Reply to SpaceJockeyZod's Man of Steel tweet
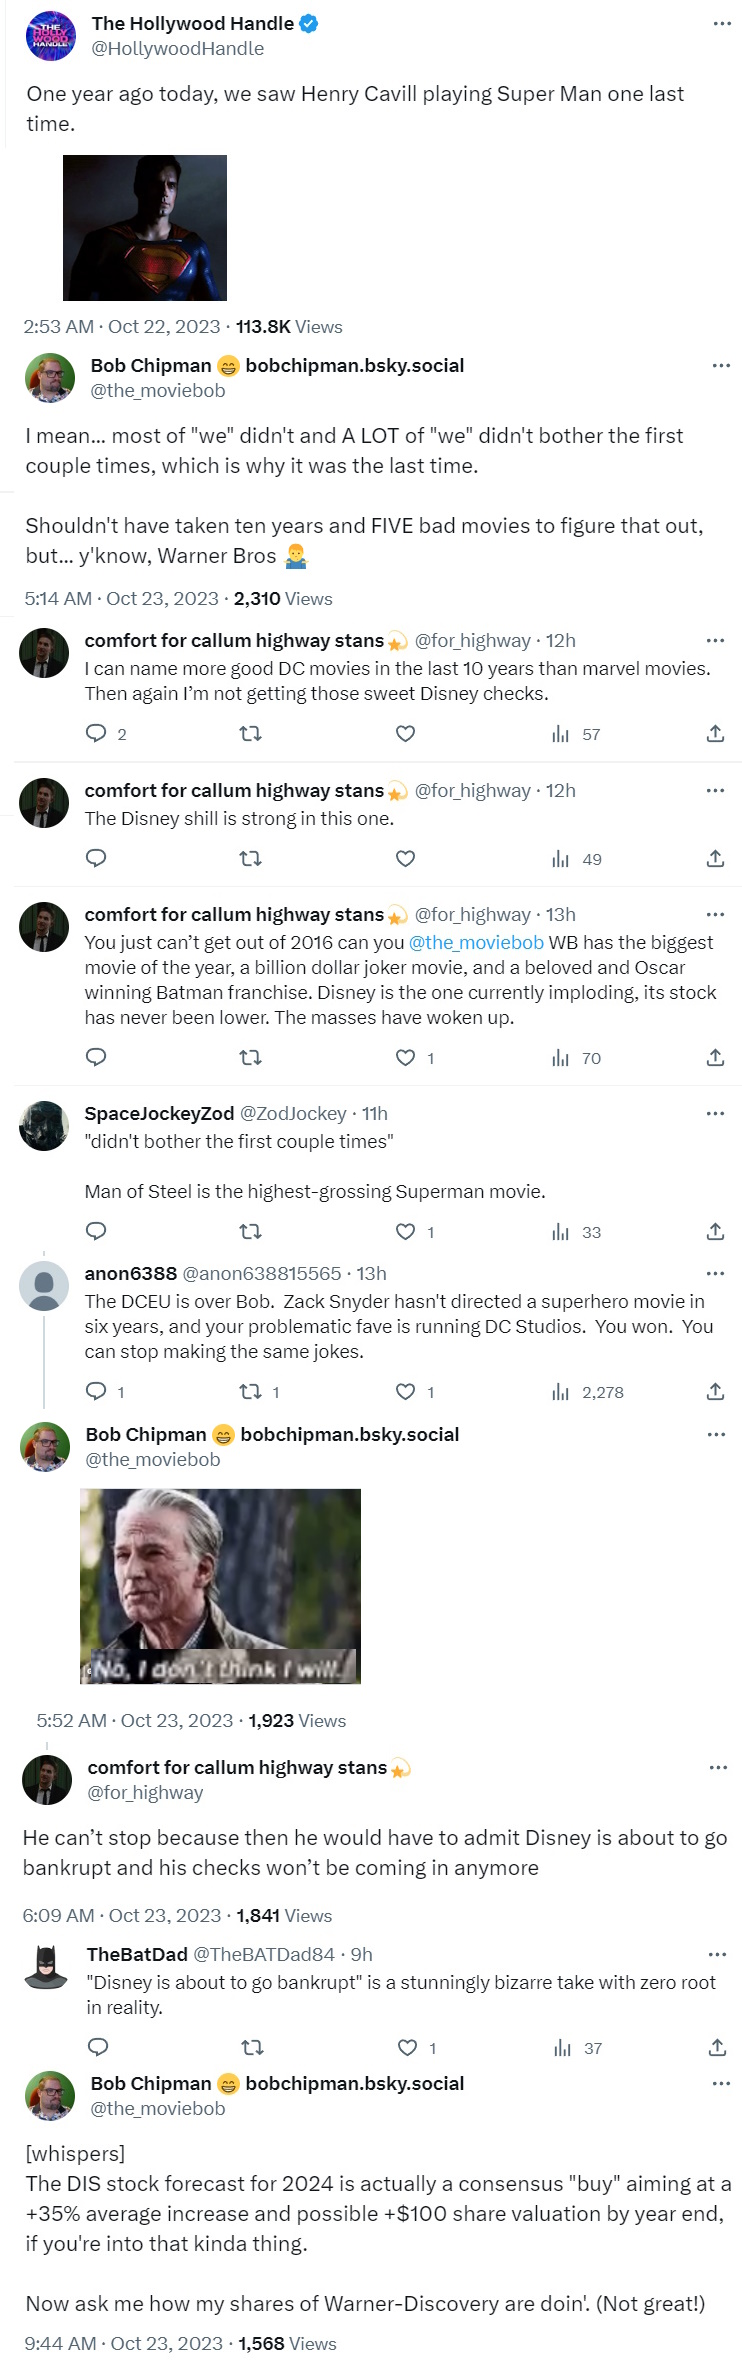This screenshot has width=742, height=2363. coord(96,1232)
